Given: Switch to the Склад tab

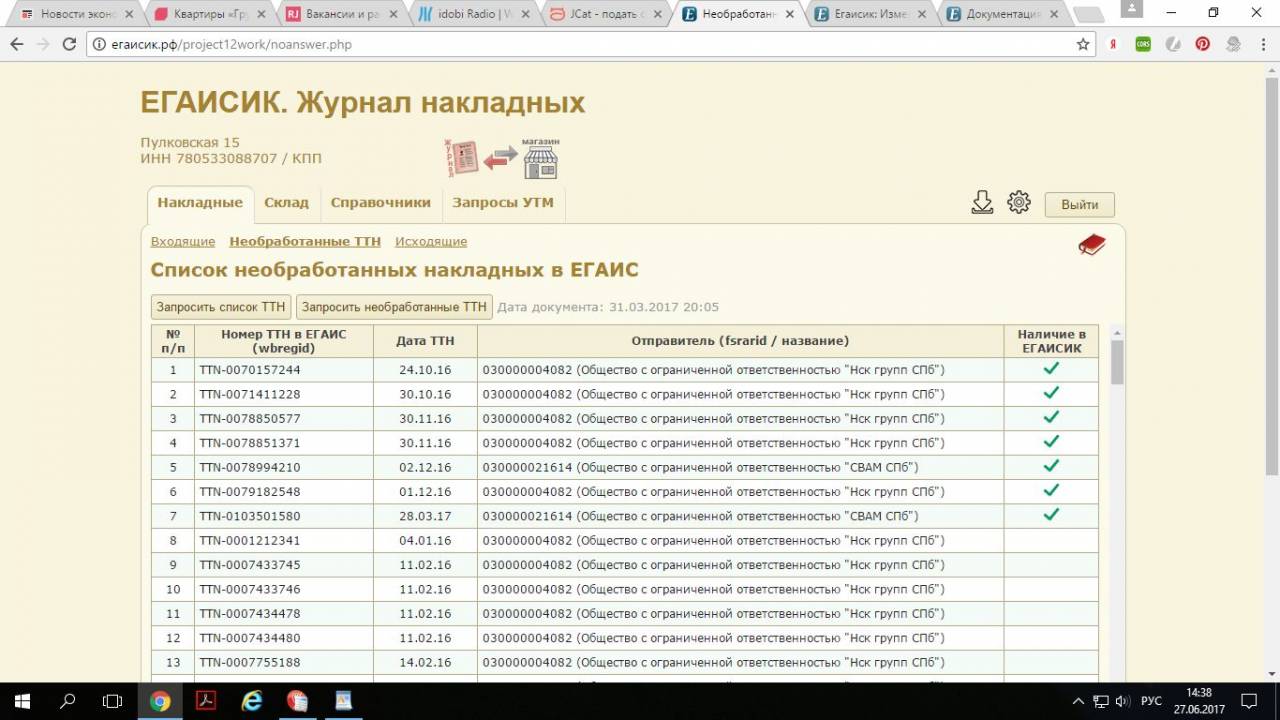Looking at the screenshot, I should 286,201.
